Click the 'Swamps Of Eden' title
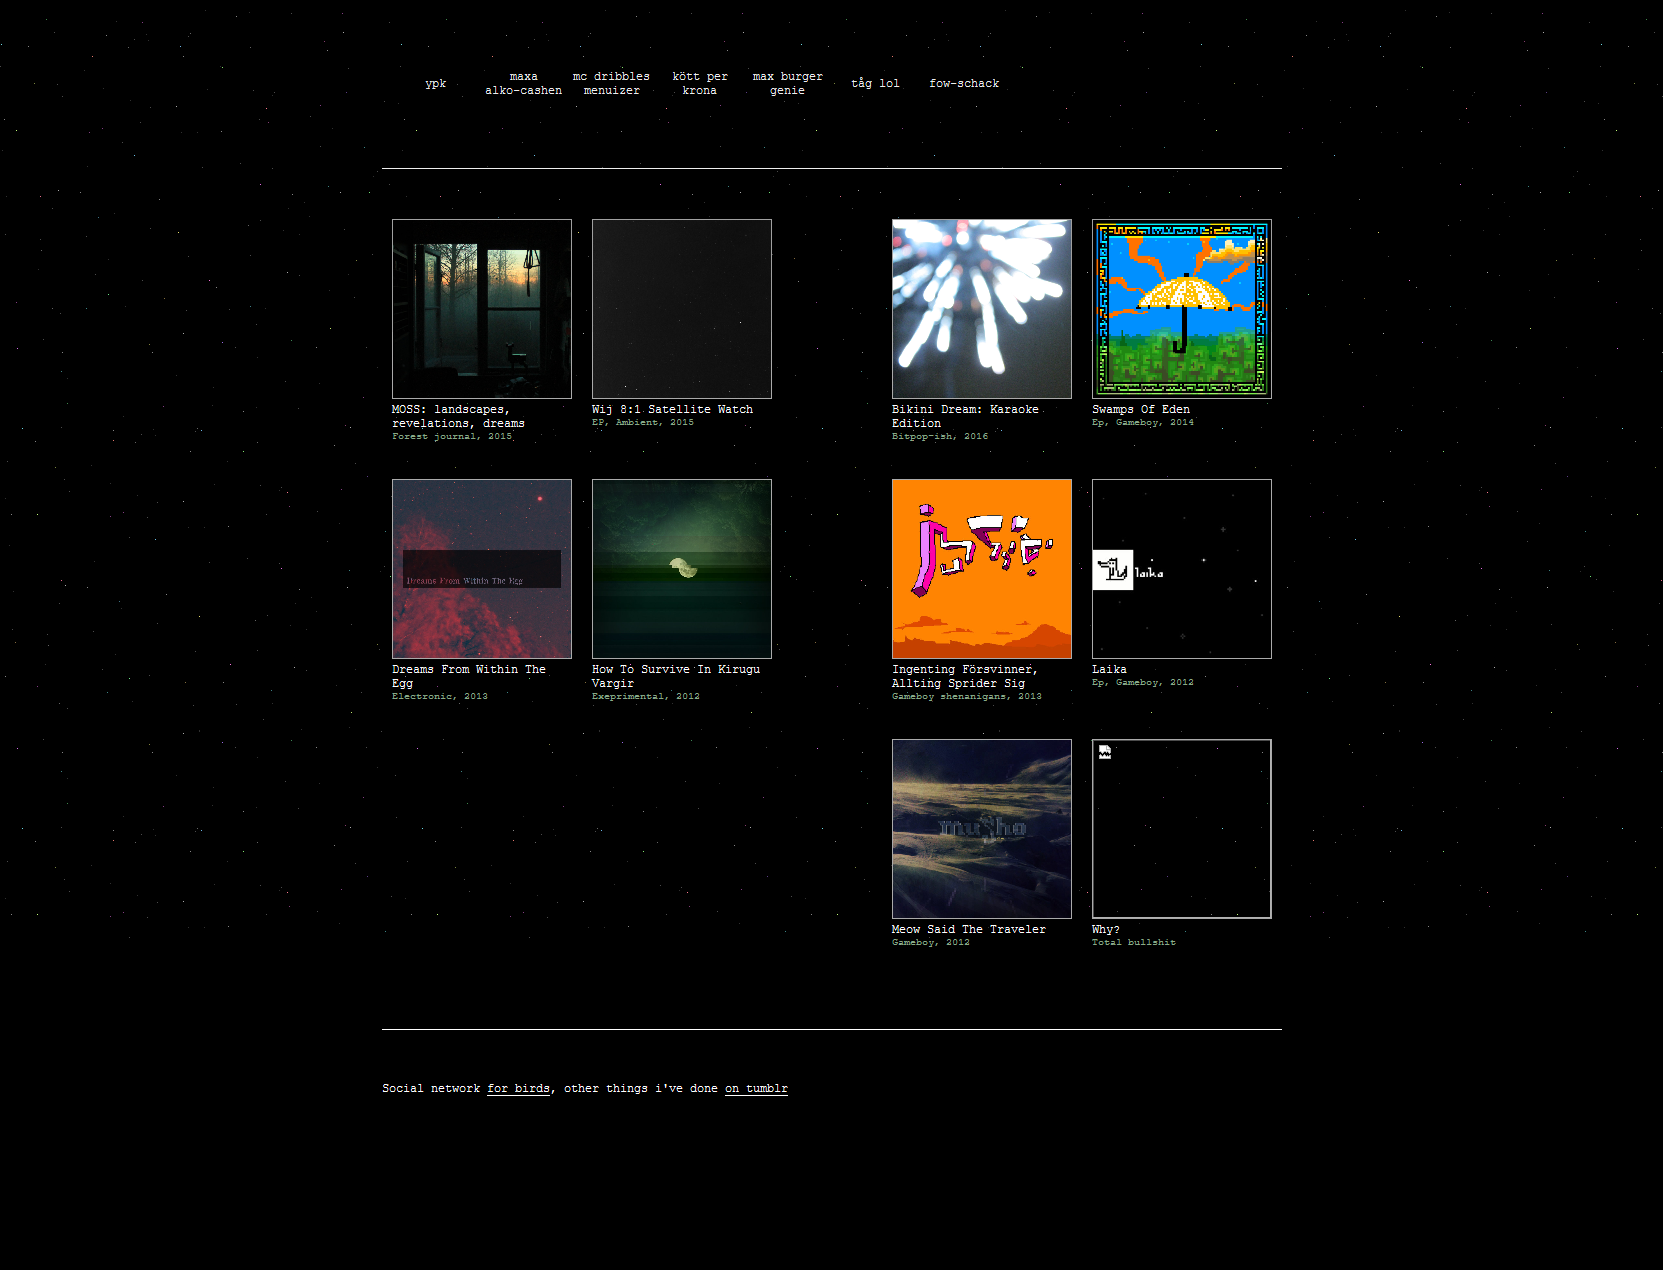The image size is (1663, 1270). coord(1141,409)
